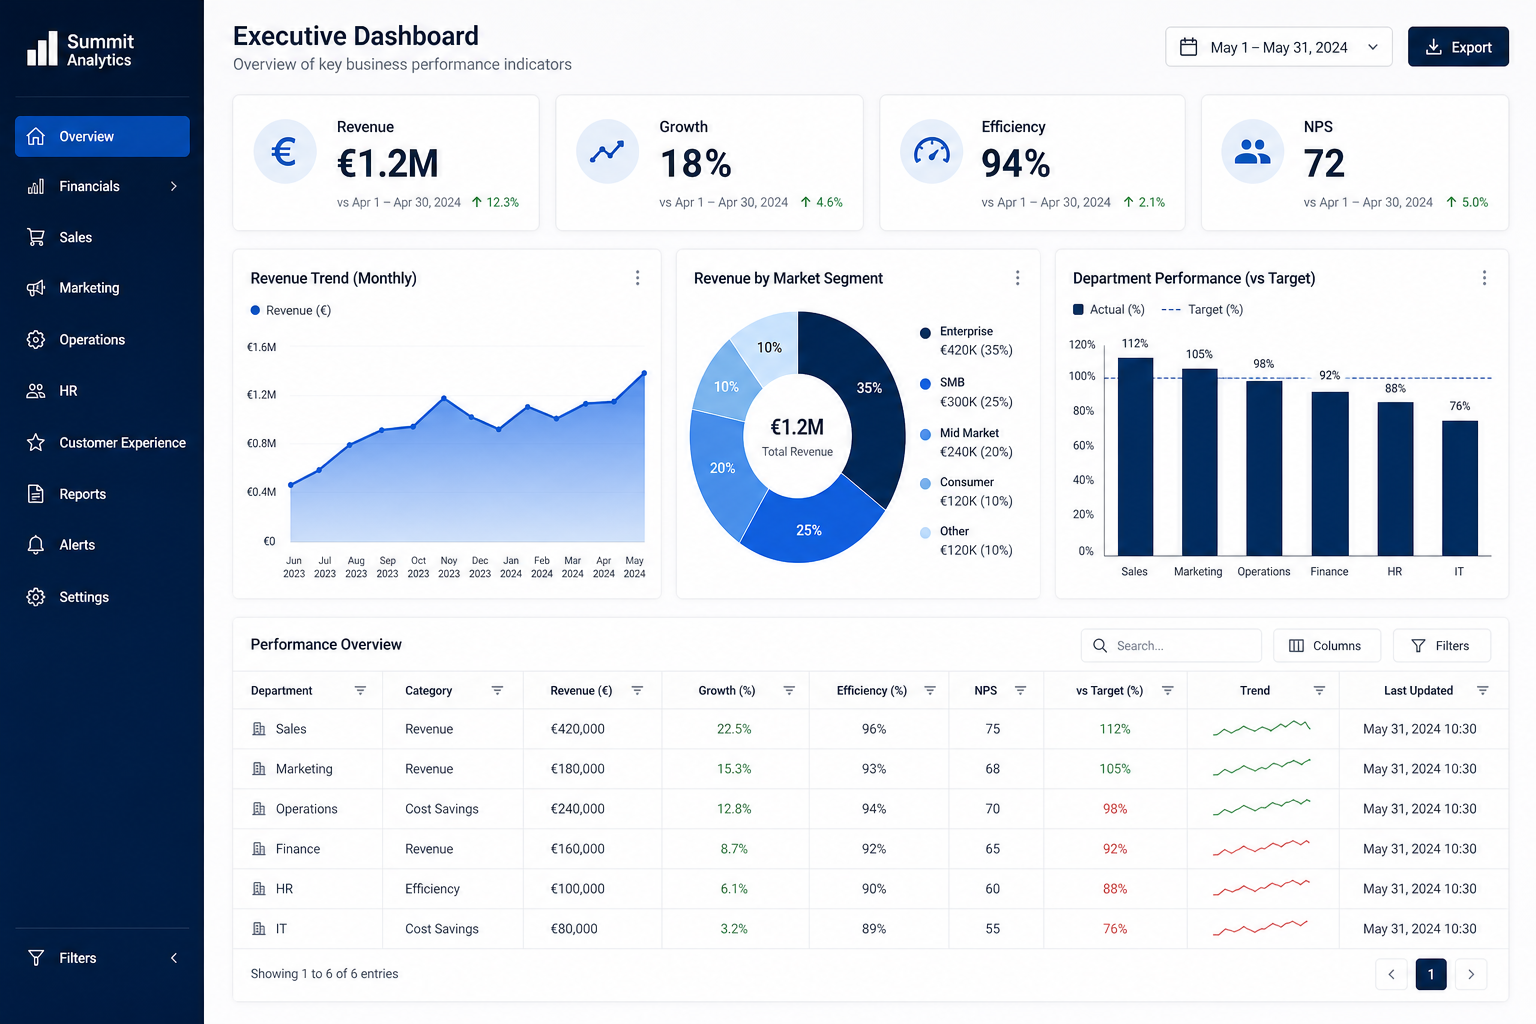Select page 1 pagination button
Image resolution: width=1536 pixels, height=1024 pixels.
[x=1431, y=974]
